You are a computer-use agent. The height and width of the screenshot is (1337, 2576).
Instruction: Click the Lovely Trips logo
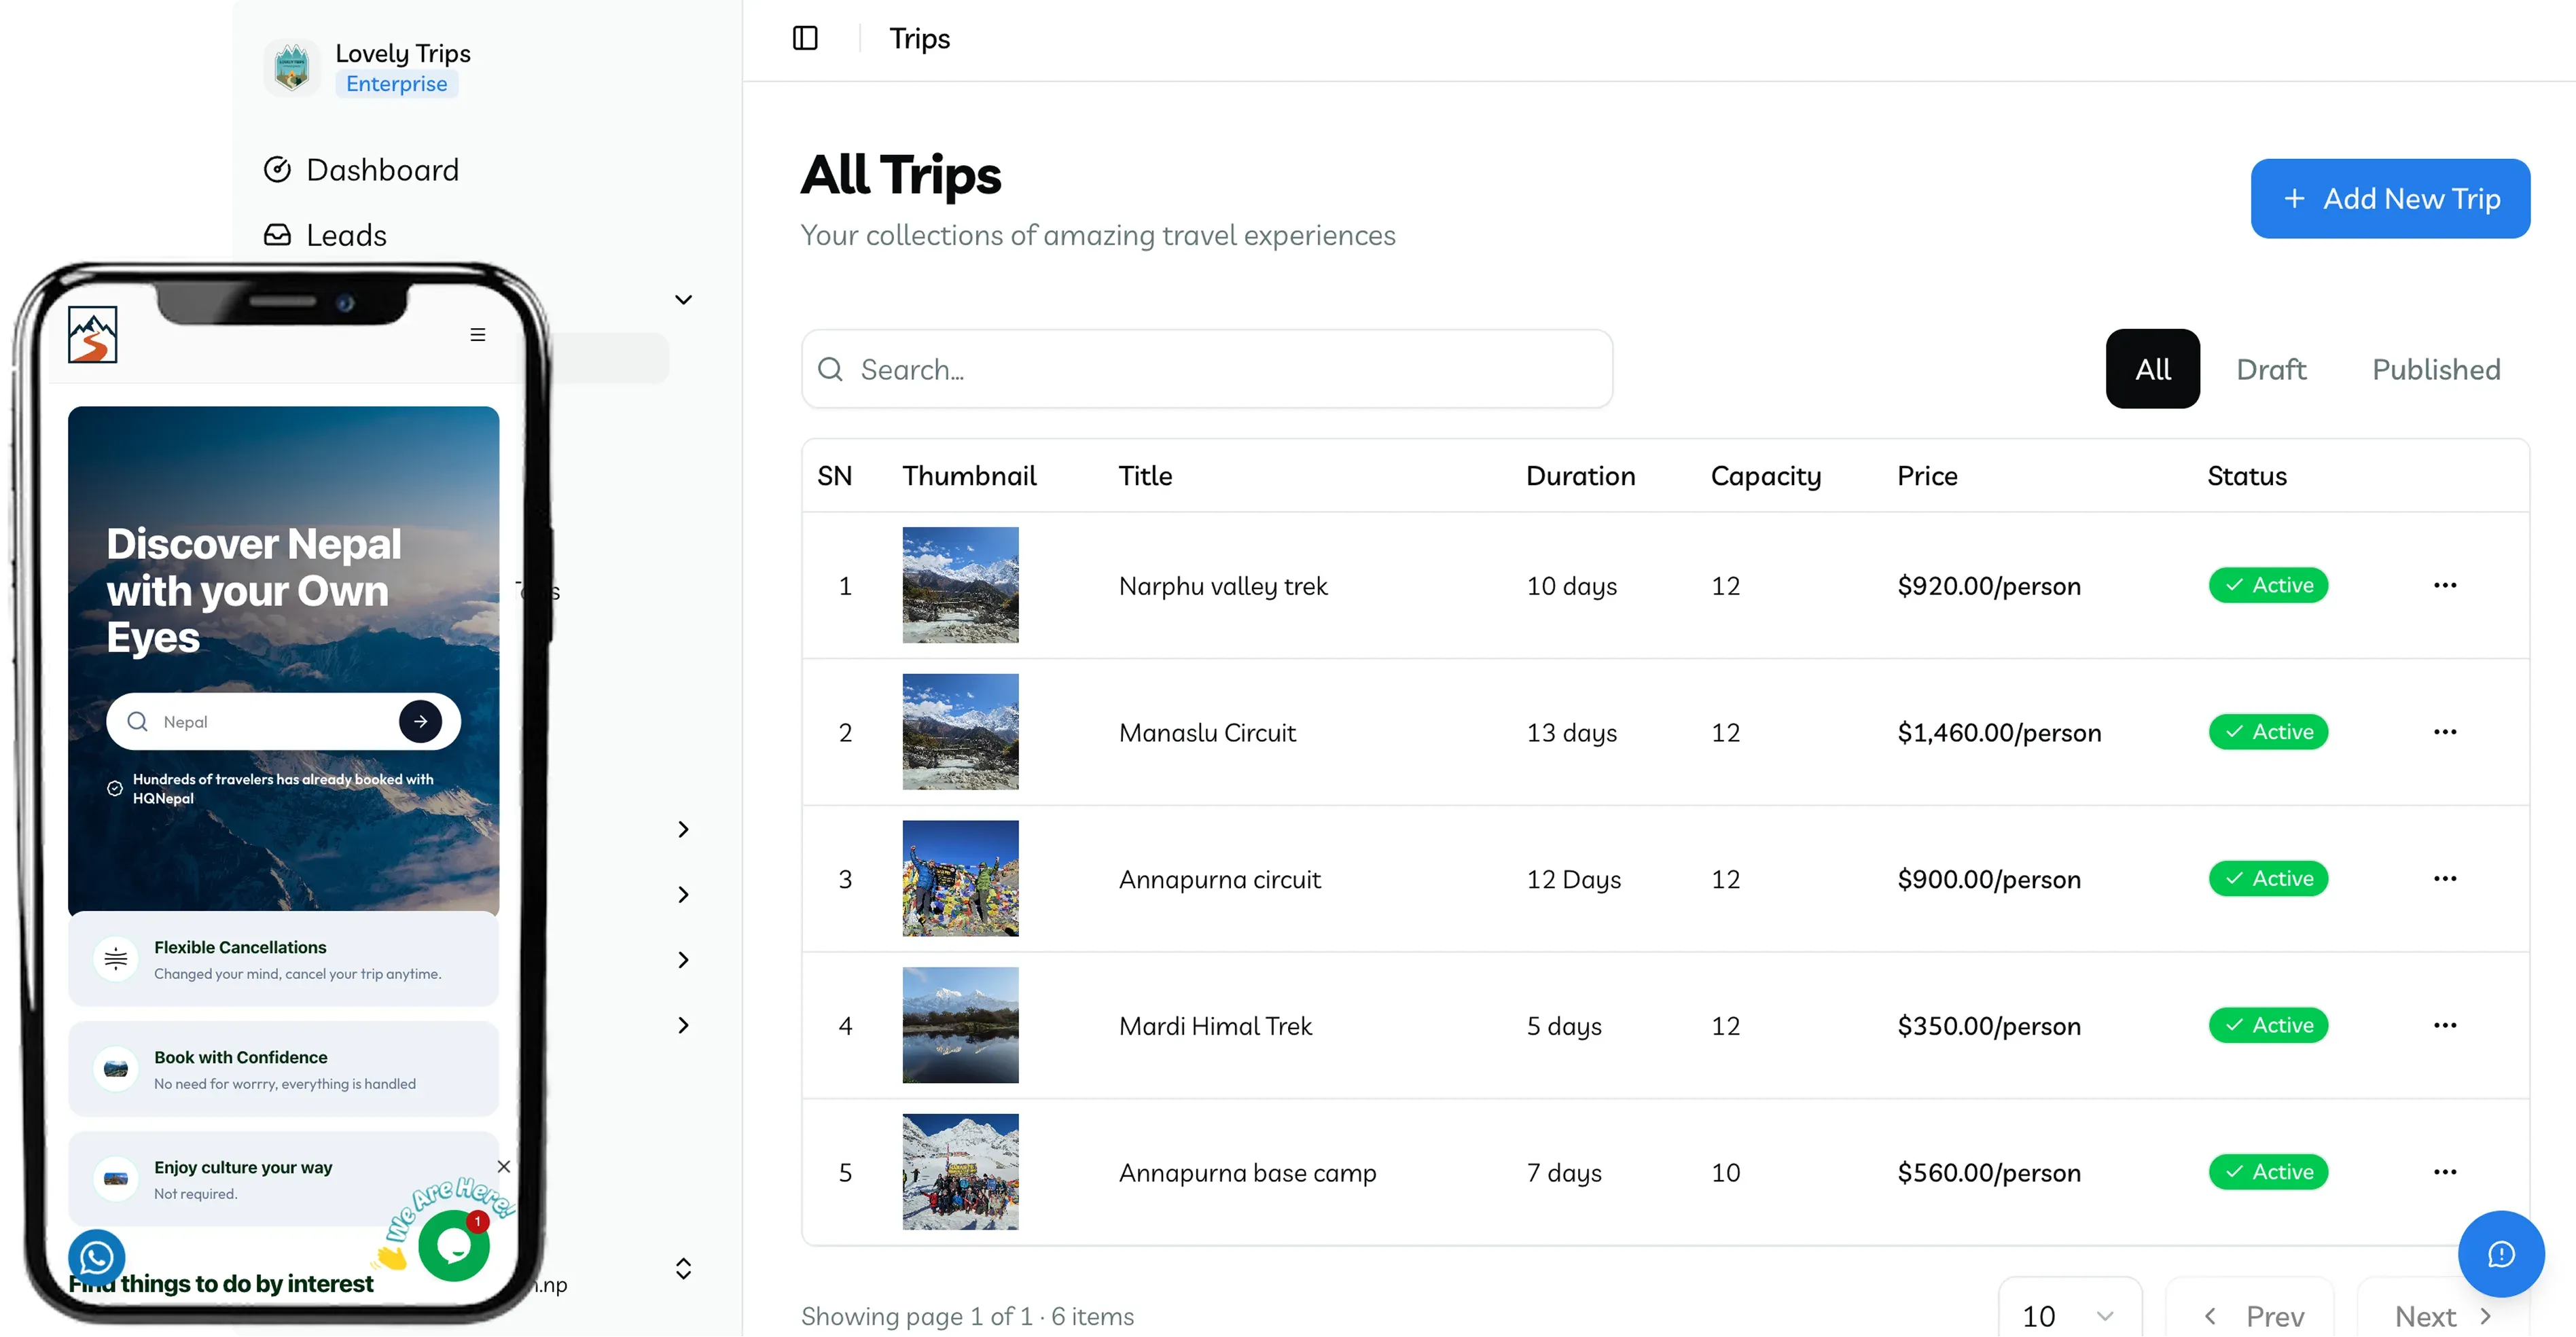tap(292, 68)
